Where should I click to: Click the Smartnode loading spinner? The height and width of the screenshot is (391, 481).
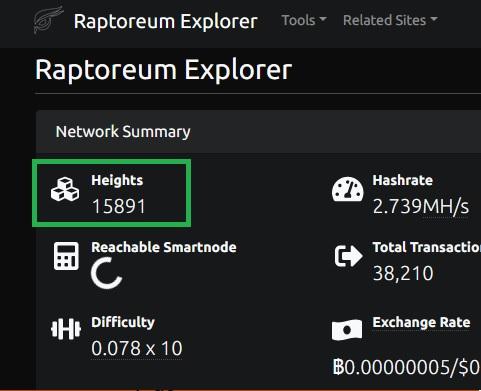[x=107, y=273]
